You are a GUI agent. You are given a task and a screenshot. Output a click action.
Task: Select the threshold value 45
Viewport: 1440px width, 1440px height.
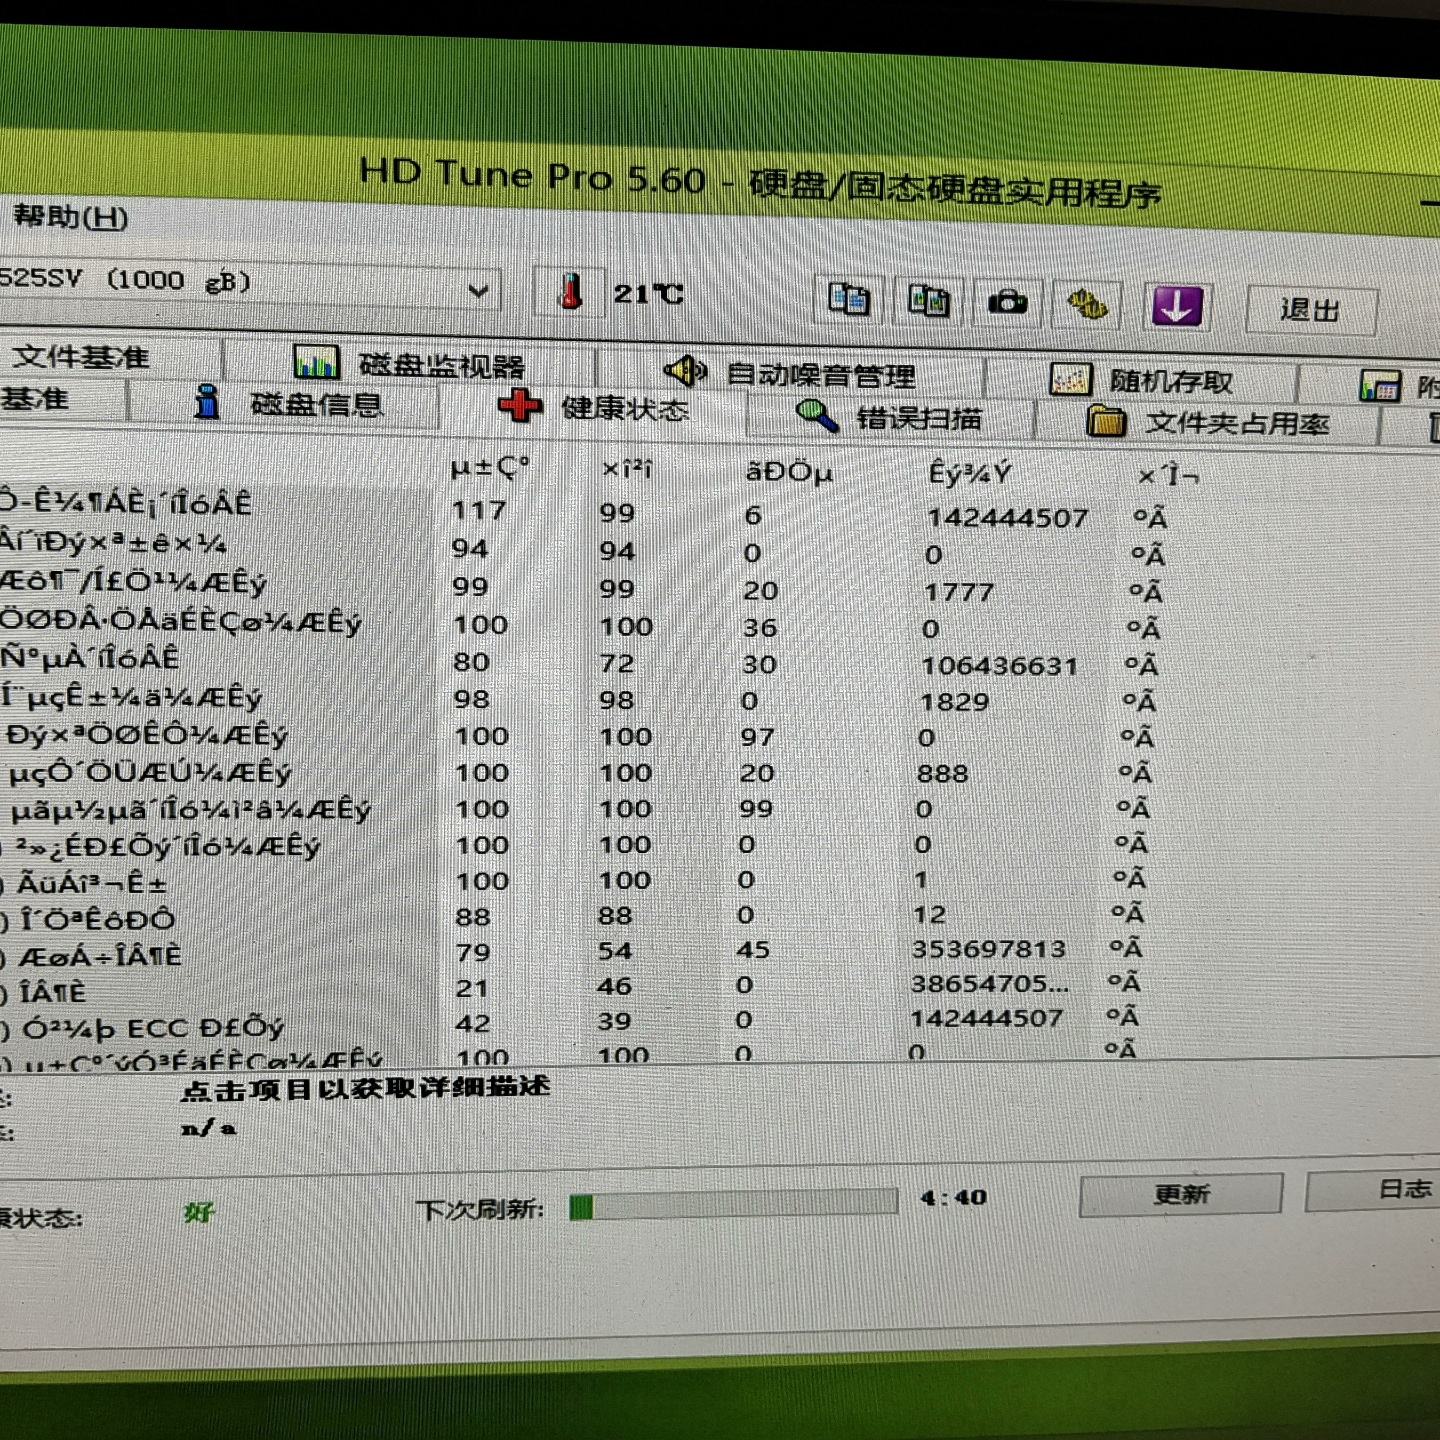[752, 950]
